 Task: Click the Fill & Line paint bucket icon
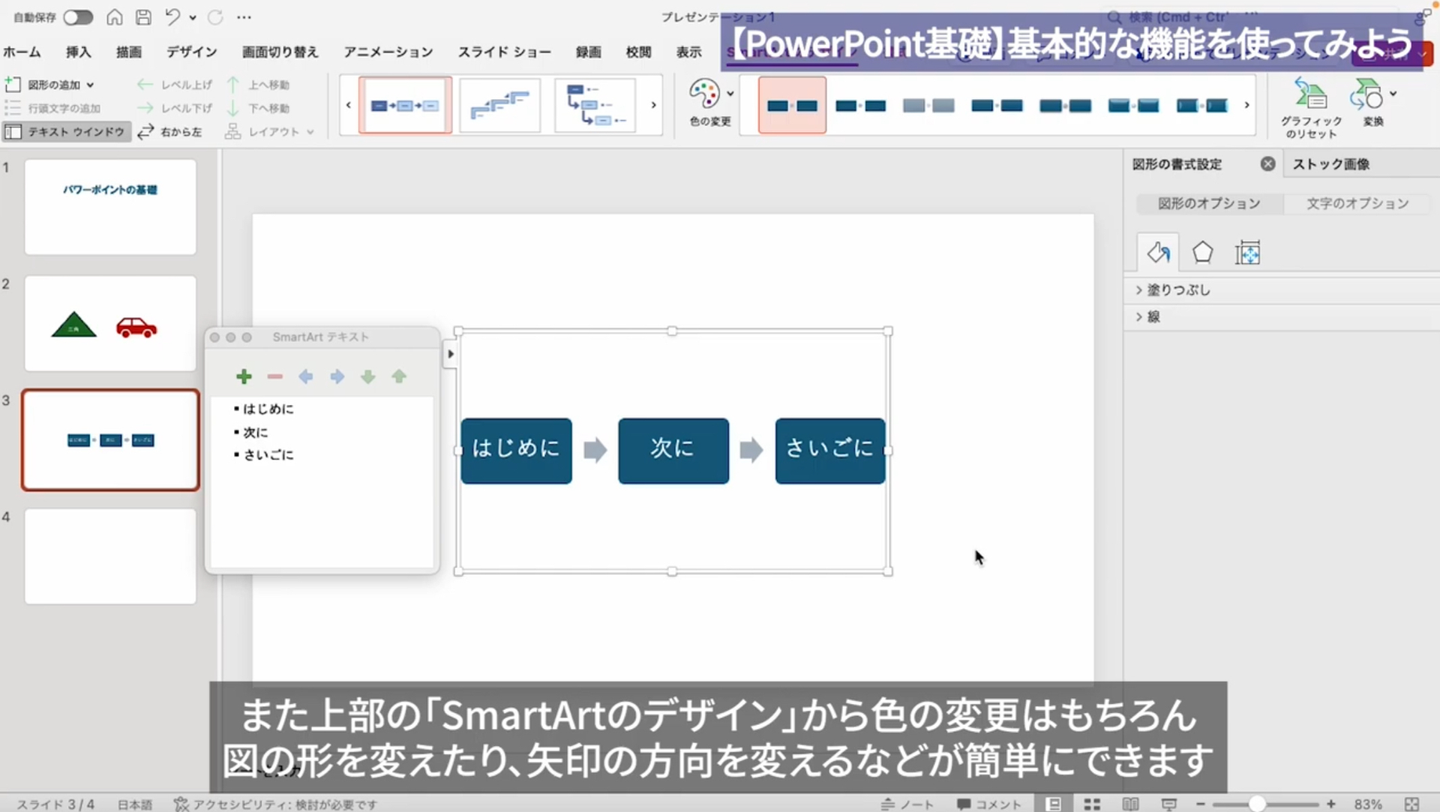[x=1159, y=252]
